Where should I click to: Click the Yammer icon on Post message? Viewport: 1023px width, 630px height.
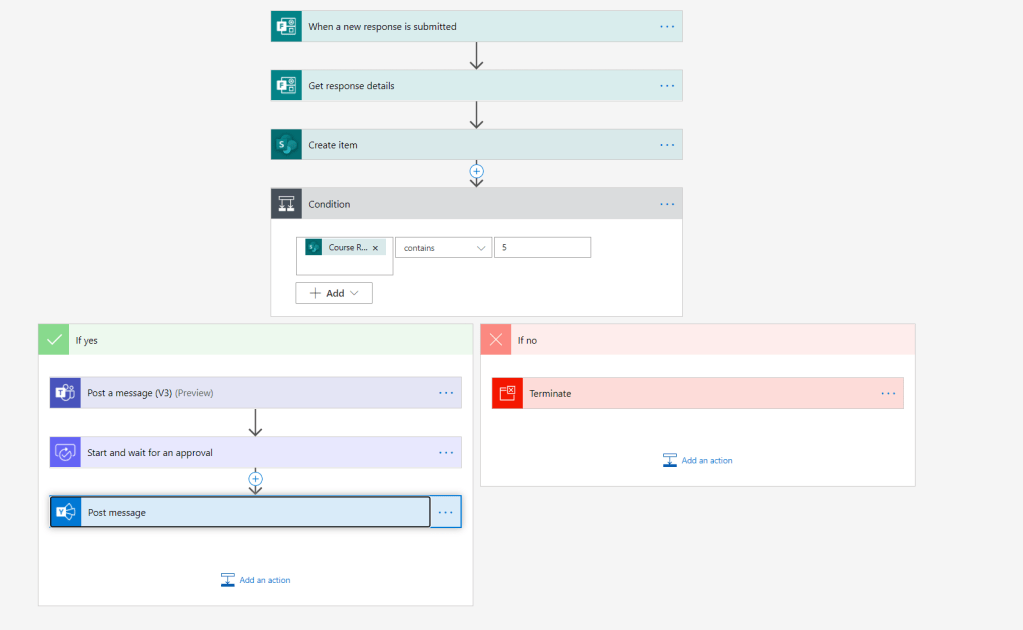66,512
